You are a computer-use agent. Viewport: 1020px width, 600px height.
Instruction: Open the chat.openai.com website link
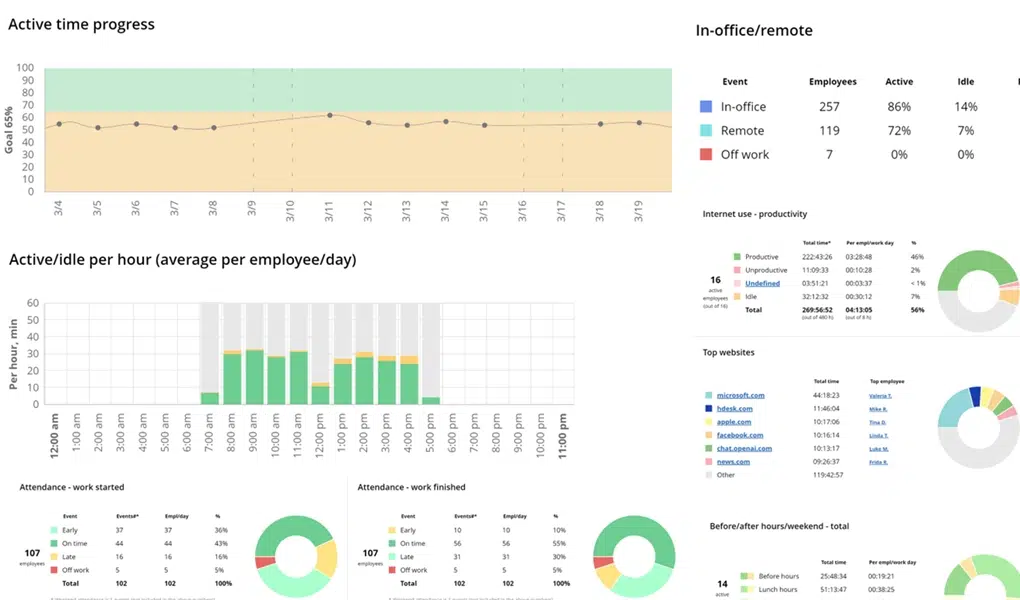pyautogui.click(x=744, y=448)
